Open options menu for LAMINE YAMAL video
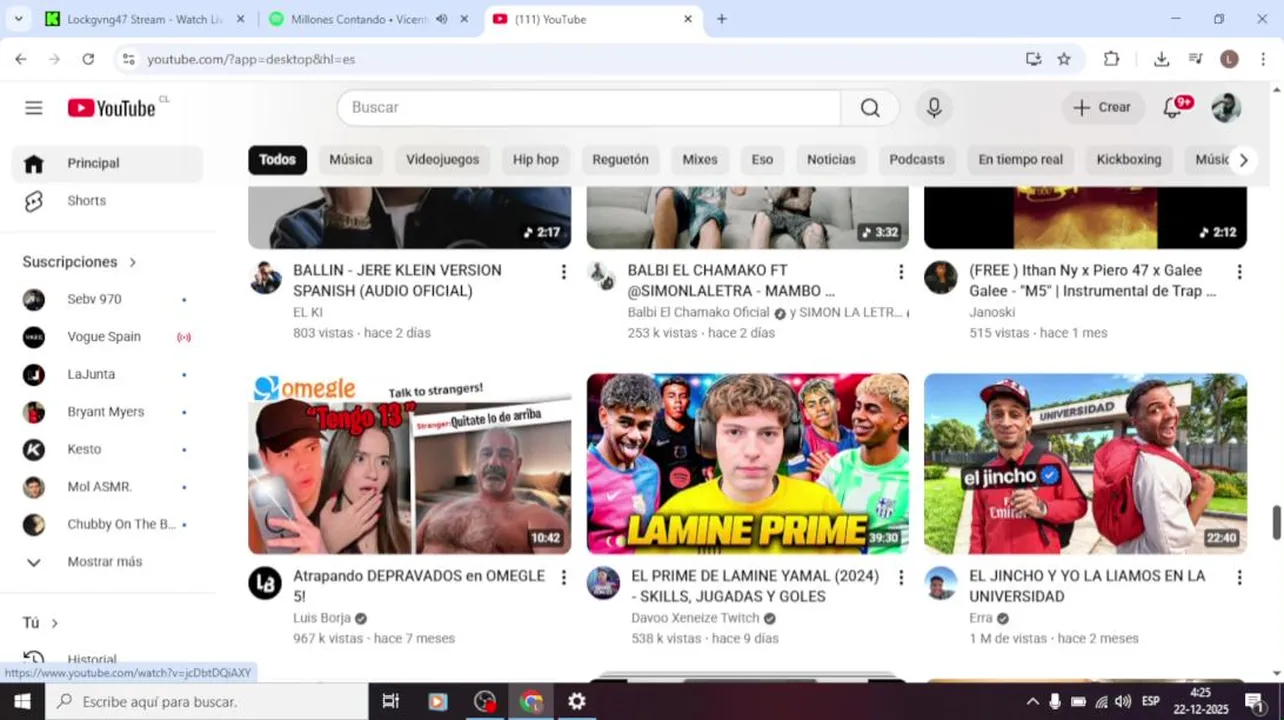The height and width of the screenshot is (720, 1284). [x=901, y=578]
